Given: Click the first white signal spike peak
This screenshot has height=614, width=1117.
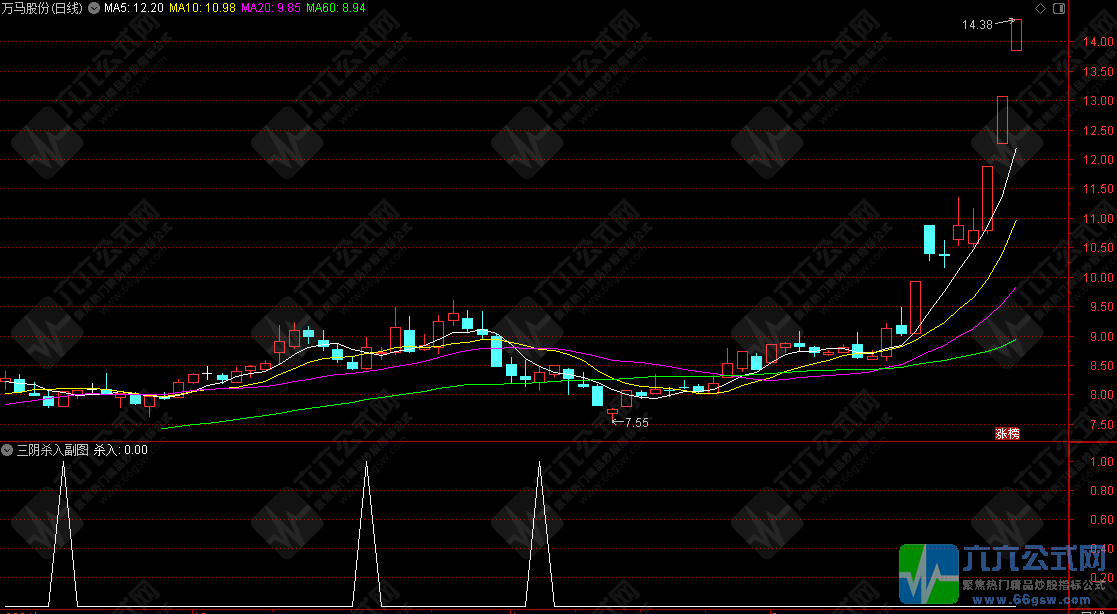Looking at the screenshot, I should point(63,463).
